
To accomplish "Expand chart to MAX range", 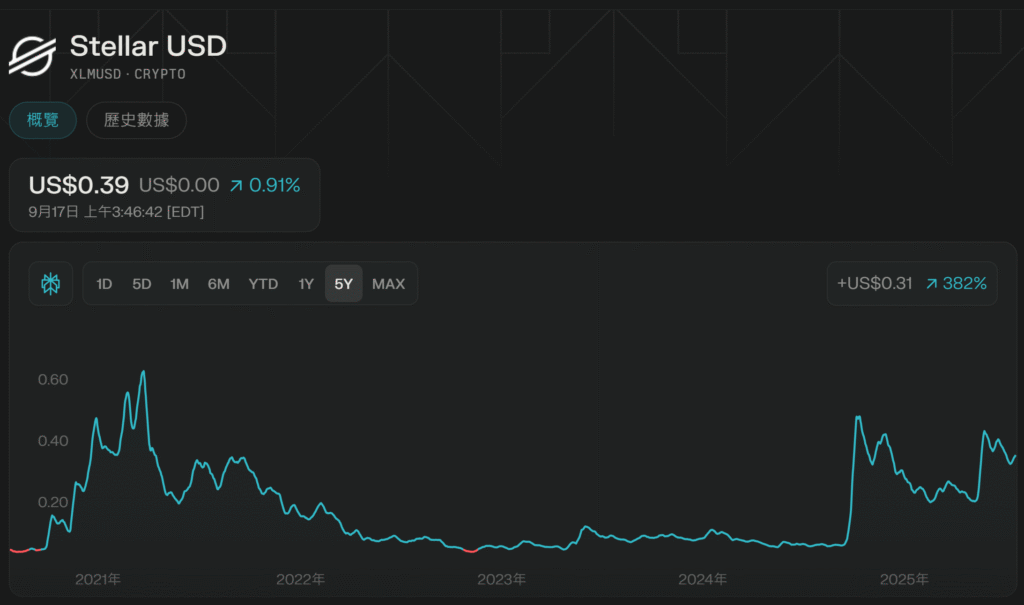I will 388,284.
